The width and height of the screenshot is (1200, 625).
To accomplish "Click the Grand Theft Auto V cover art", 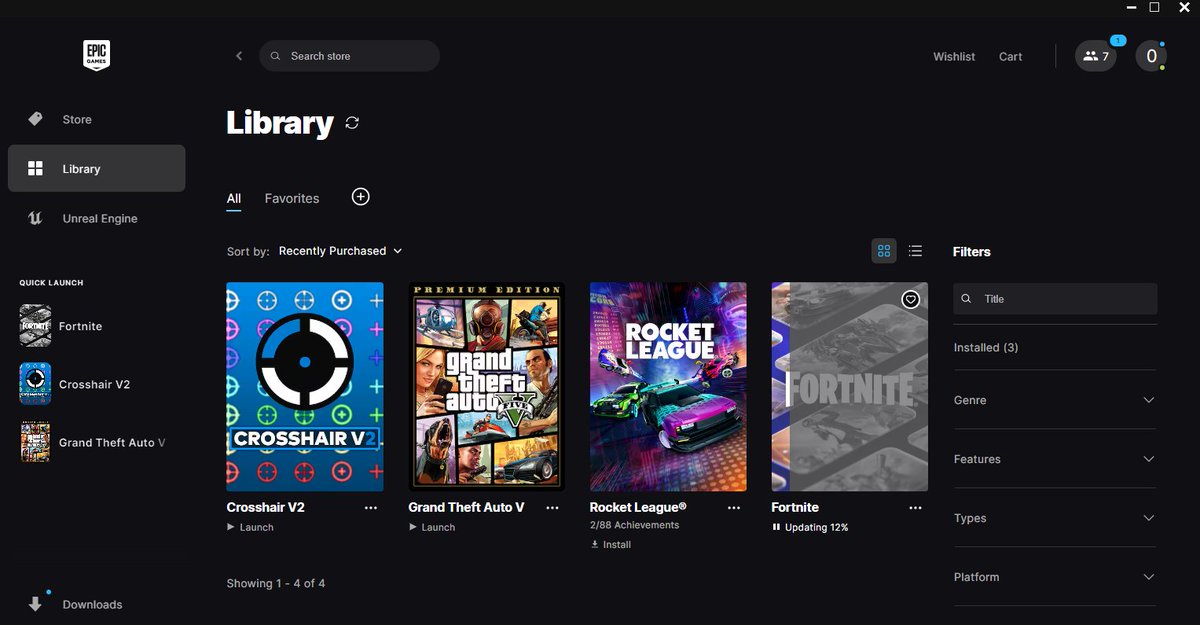I will (487, 386).
